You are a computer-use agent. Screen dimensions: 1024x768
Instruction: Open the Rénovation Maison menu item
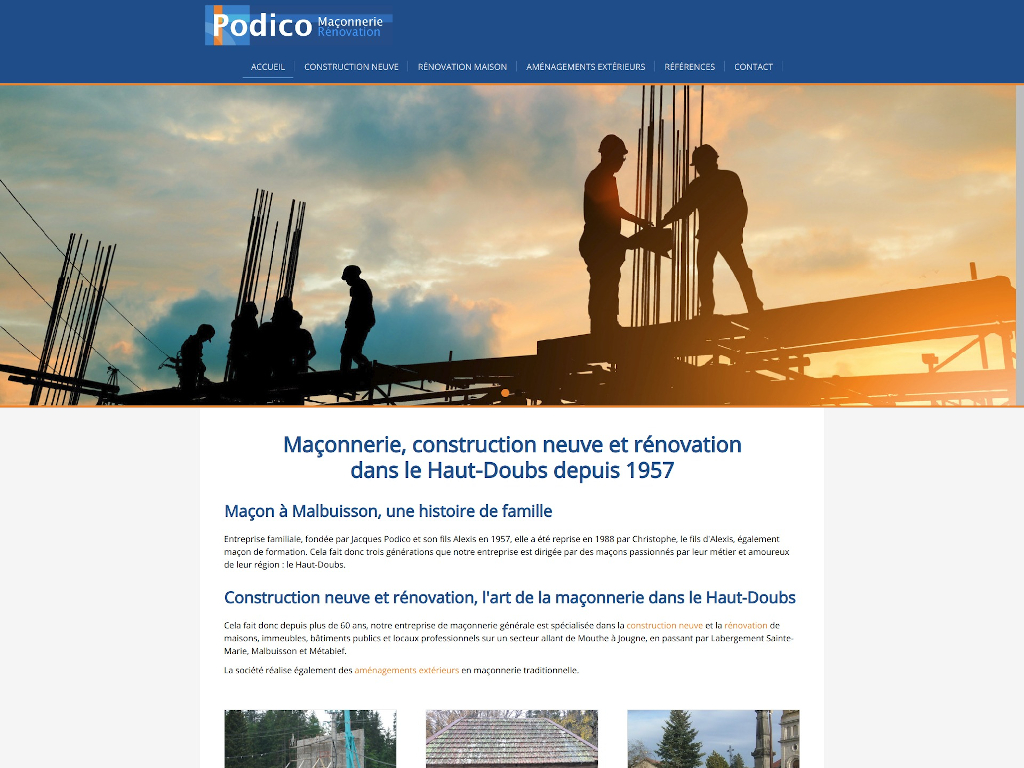[462, 67]
